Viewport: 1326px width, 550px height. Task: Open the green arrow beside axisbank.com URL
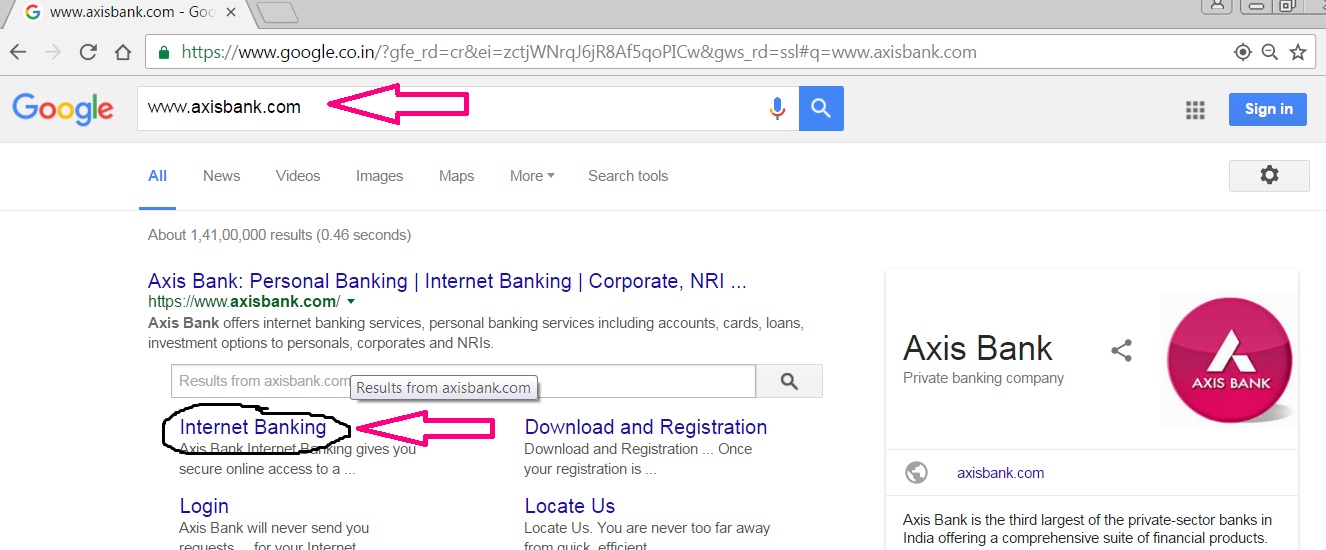pos(351,301)
